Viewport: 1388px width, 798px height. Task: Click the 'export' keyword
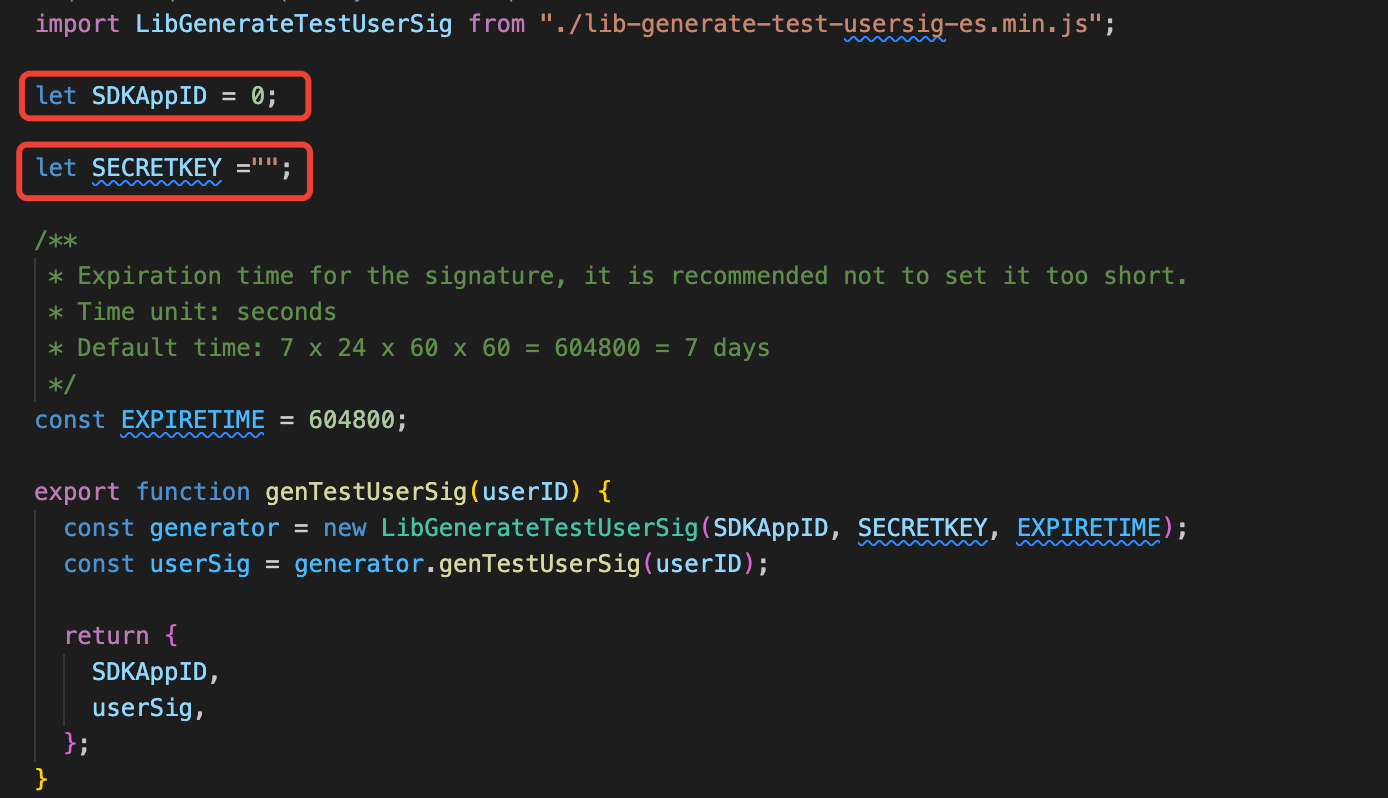[77, 492]
